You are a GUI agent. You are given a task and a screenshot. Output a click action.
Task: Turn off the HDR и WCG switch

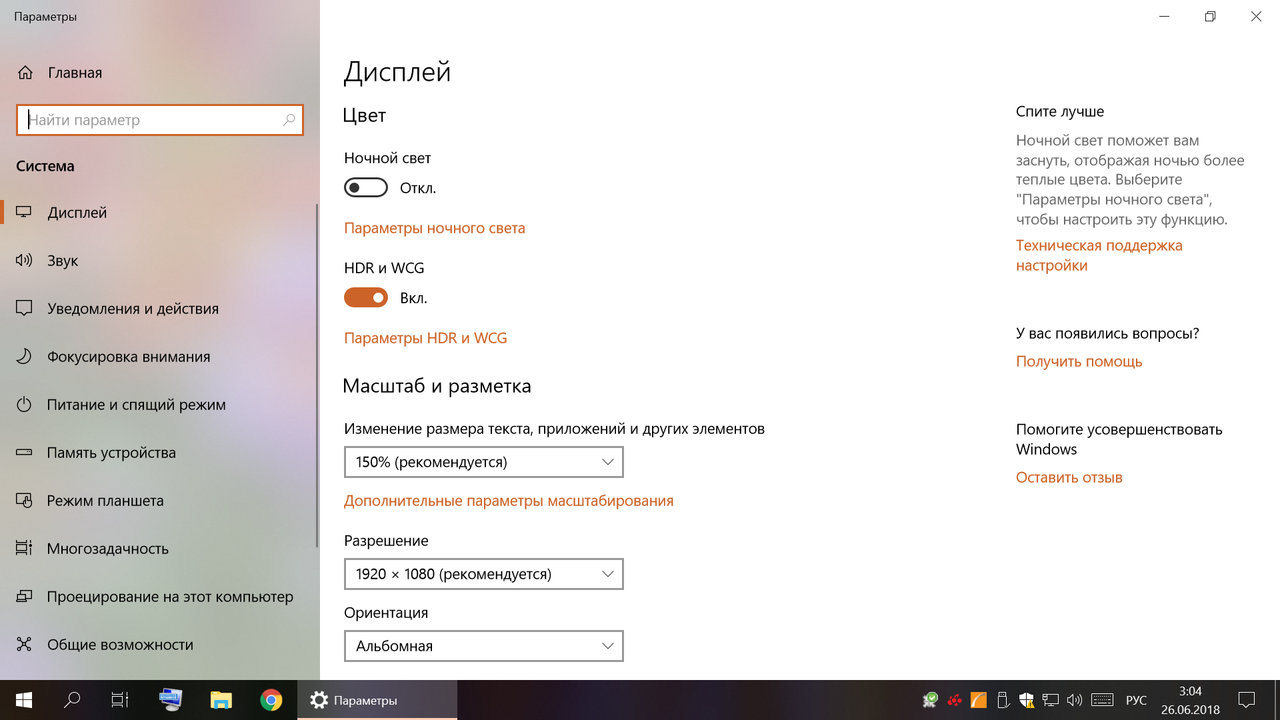coord(365,298)
